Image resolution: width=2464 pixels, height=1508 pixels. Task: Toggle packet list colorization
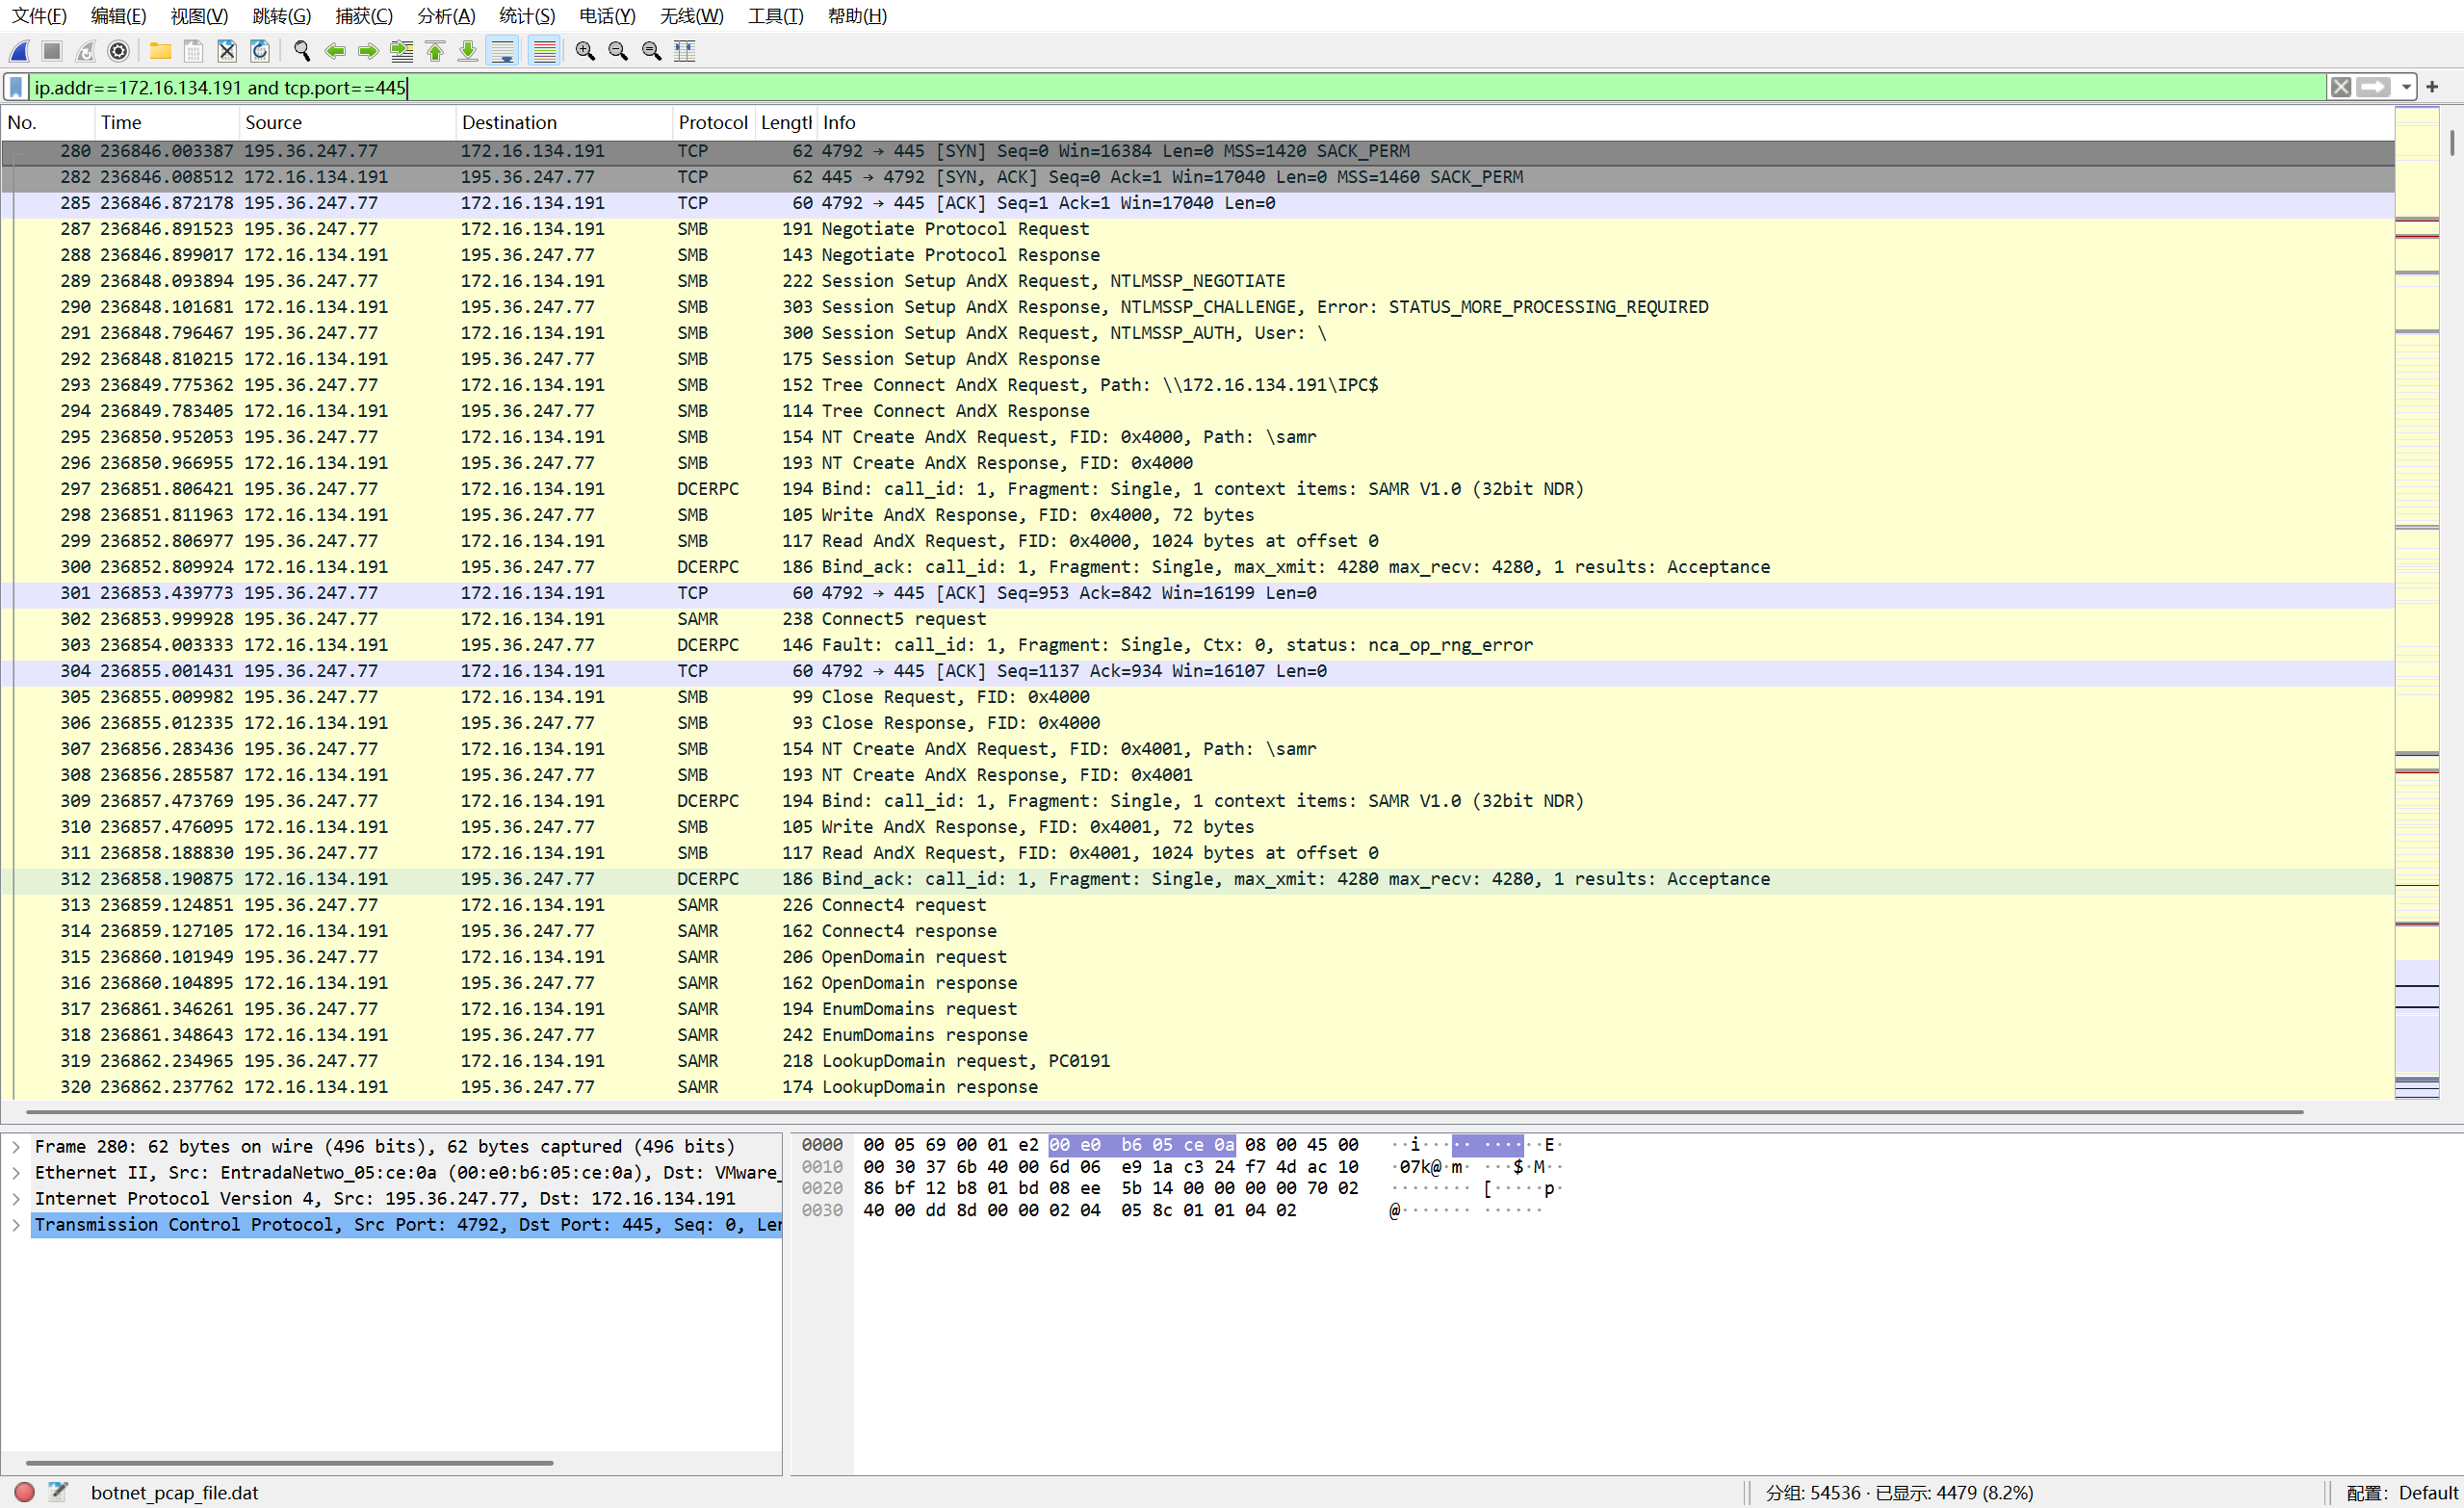[544, 51]
